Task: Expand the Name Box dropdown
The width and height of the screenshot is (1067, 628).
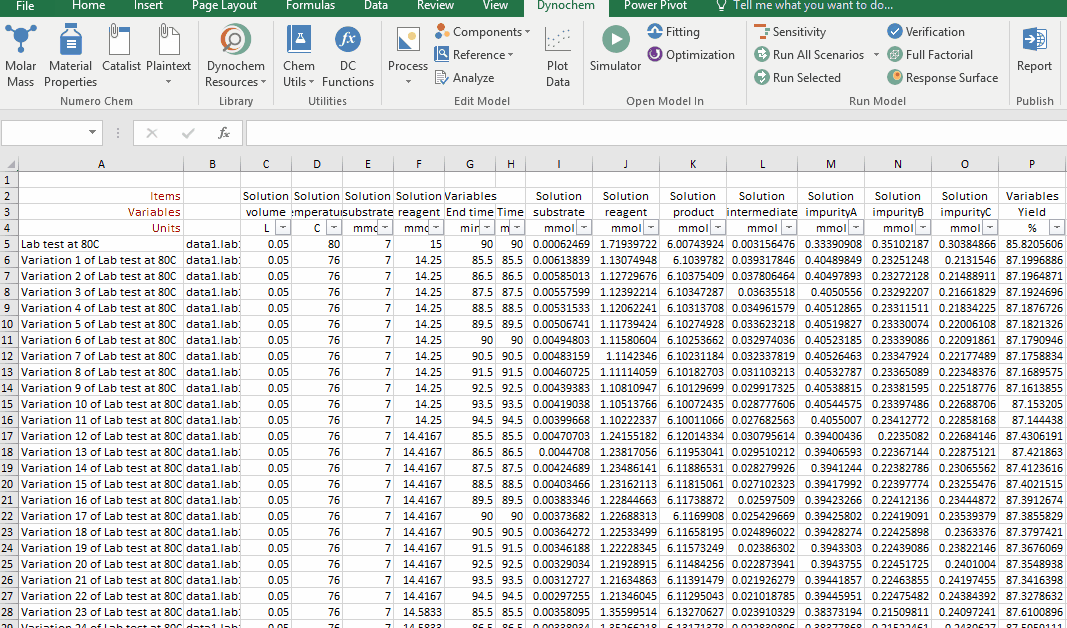Action: pyautogui.click(x=93, y=133)
